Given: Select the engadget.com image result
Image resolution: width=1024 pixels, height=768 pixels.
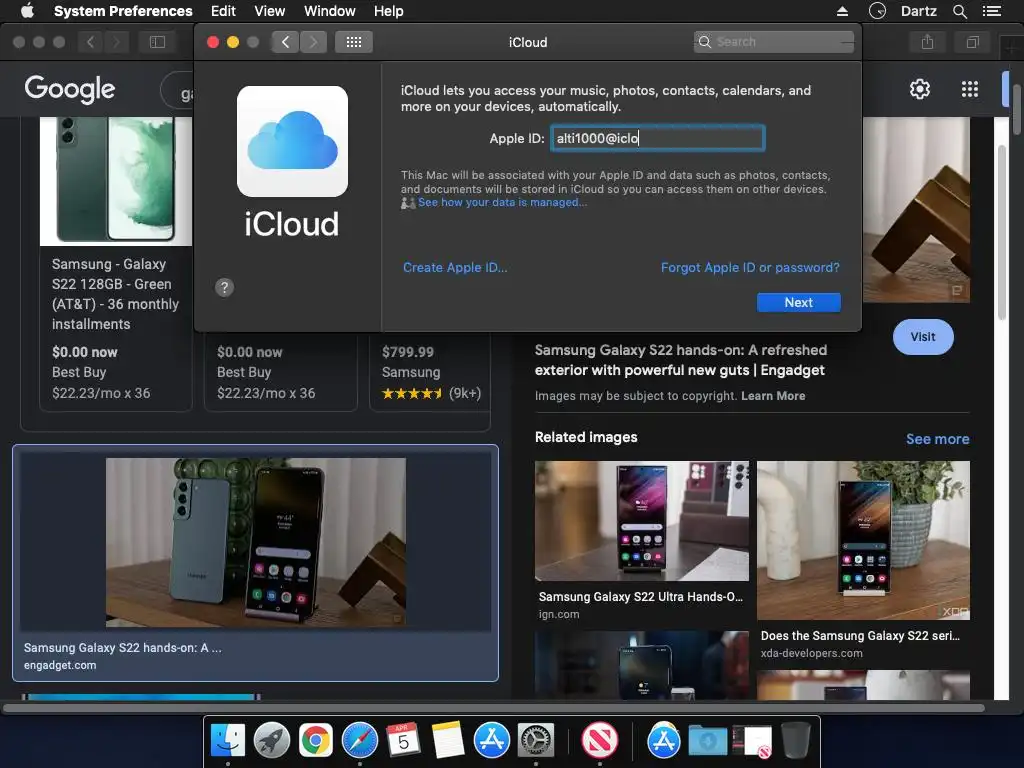Looking at the screenshot, I should [255, 563].
